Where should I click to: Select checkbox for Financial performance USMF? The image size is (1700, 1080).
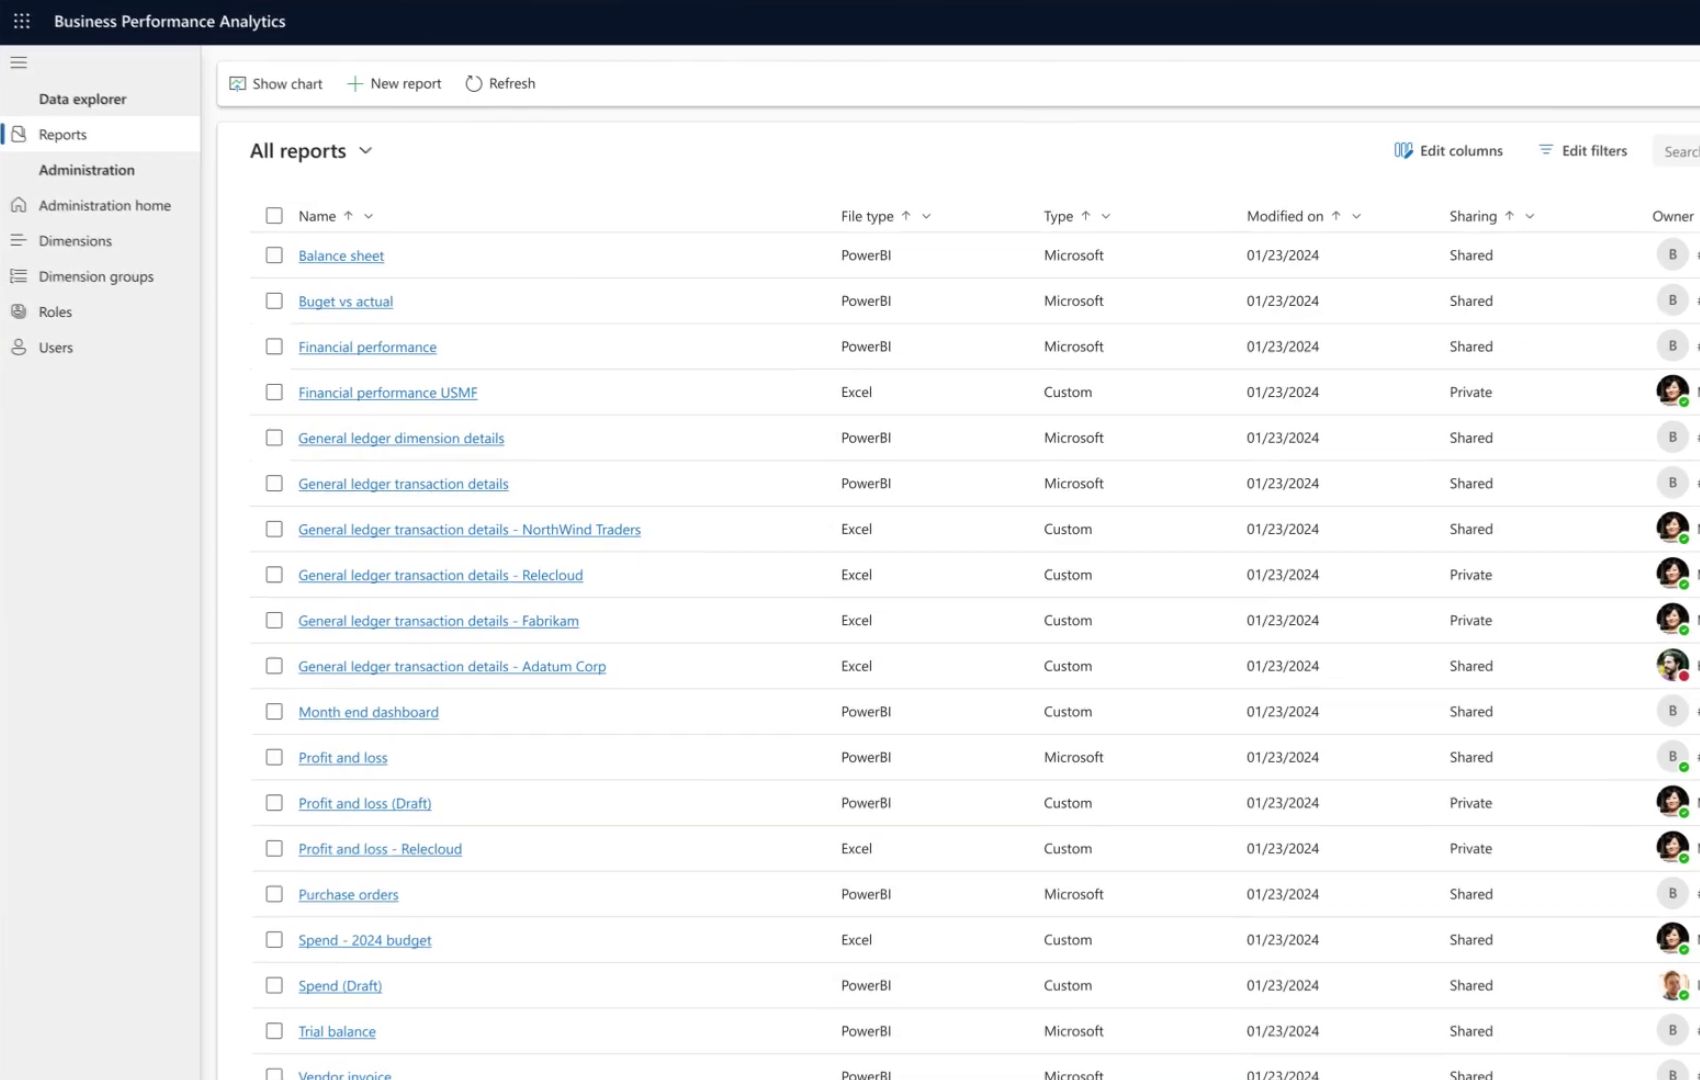tap(274, 392)
